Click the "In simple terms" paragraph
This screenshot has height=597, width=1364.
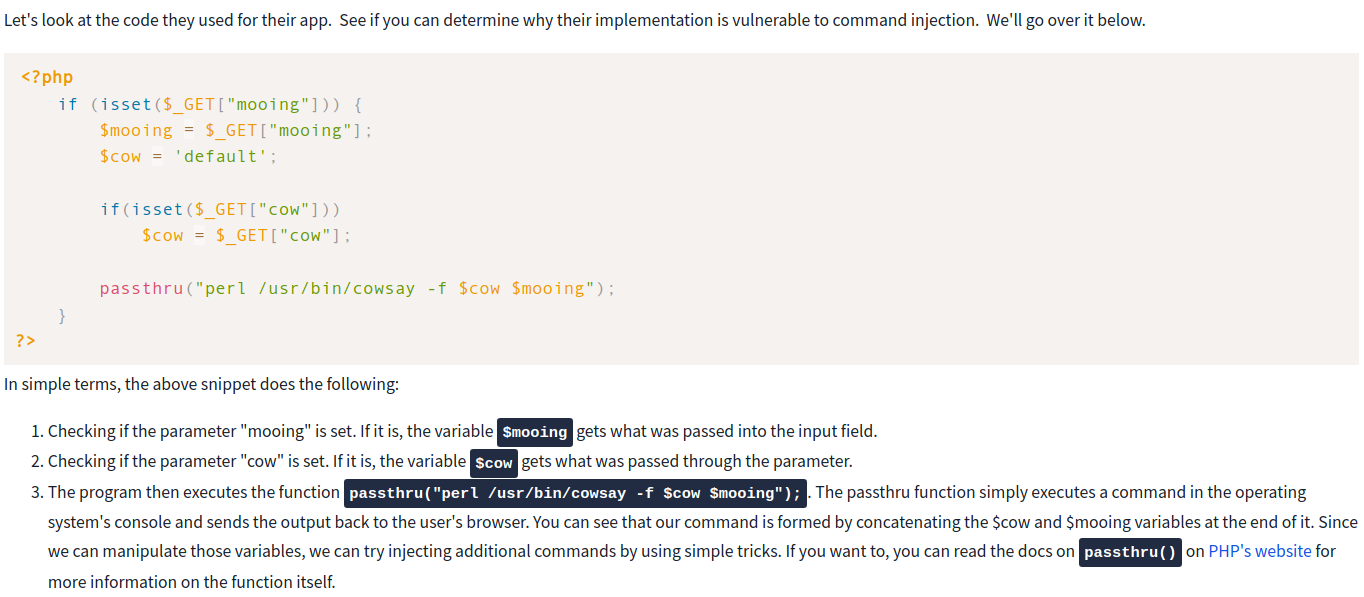(201, 384)
